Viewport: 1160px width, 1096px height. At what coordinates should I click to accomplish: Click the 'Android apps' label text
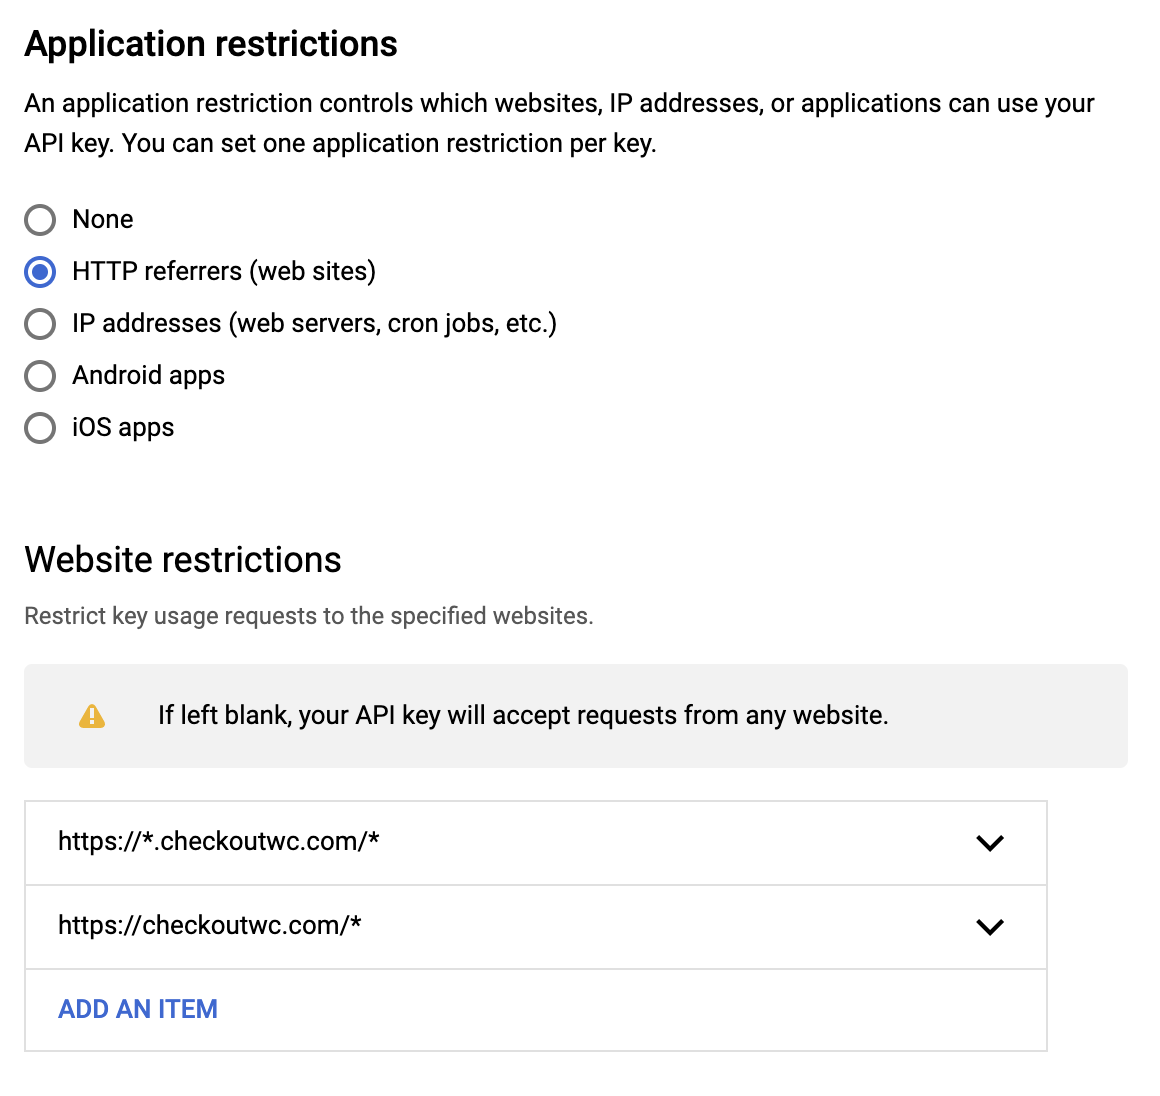click(x=149, y=376)
